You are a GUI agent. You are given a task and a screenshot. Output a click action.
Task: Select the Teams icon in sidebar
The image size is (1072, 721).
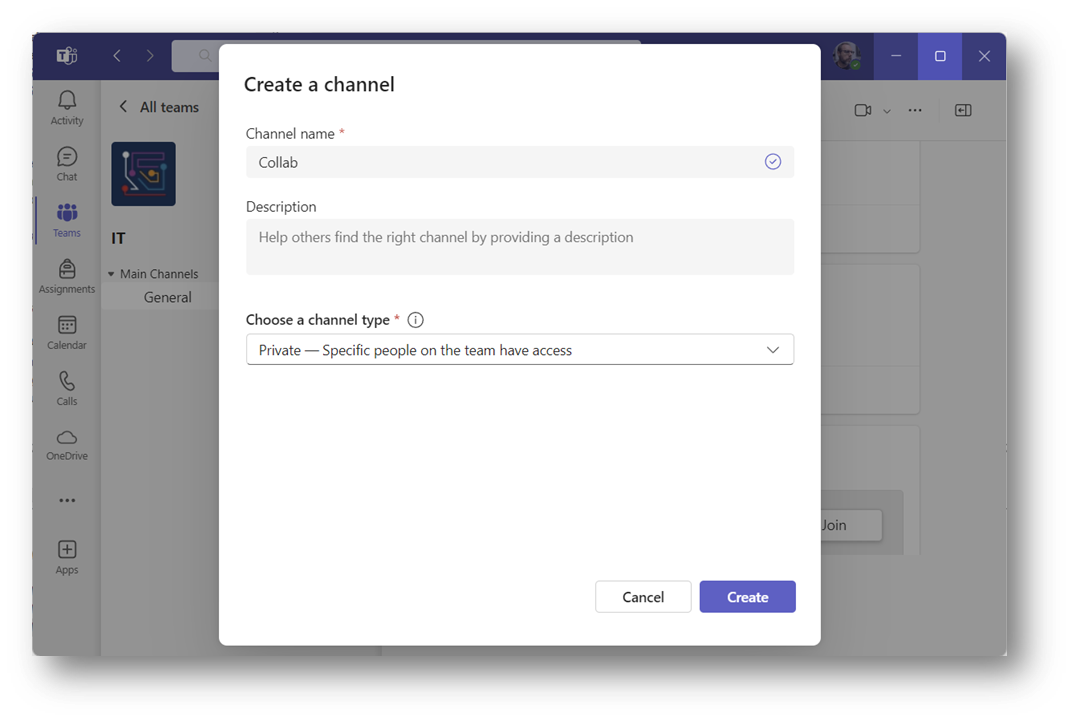[x=67, y=213]
